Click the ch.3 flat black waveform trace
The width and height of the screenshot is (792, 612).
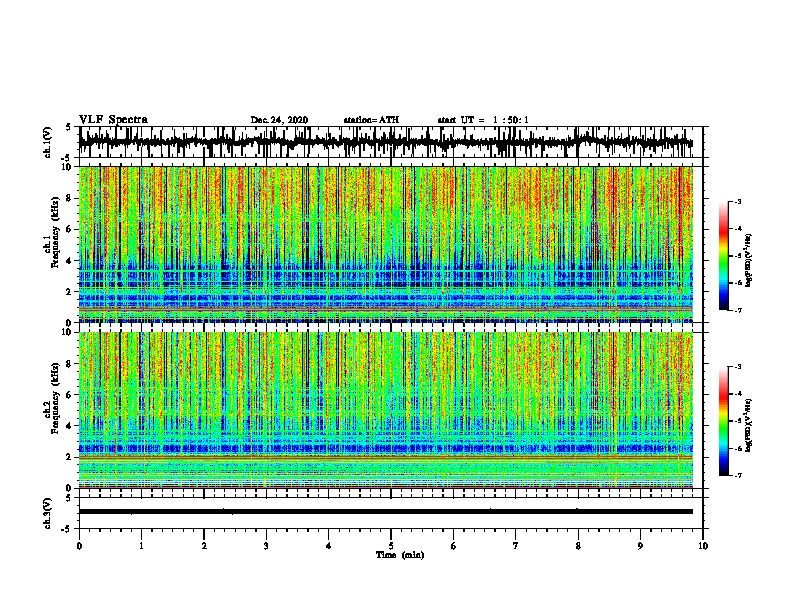385,512
